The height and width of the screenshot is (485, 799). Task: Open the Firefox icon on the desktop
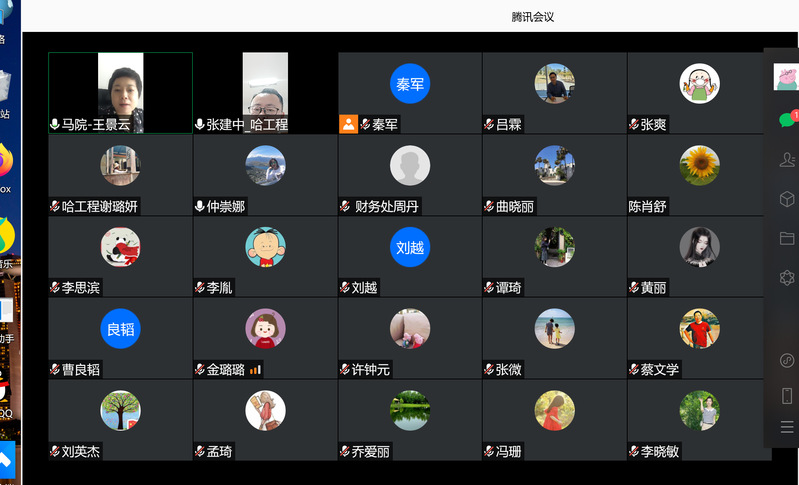click(5, 162)
